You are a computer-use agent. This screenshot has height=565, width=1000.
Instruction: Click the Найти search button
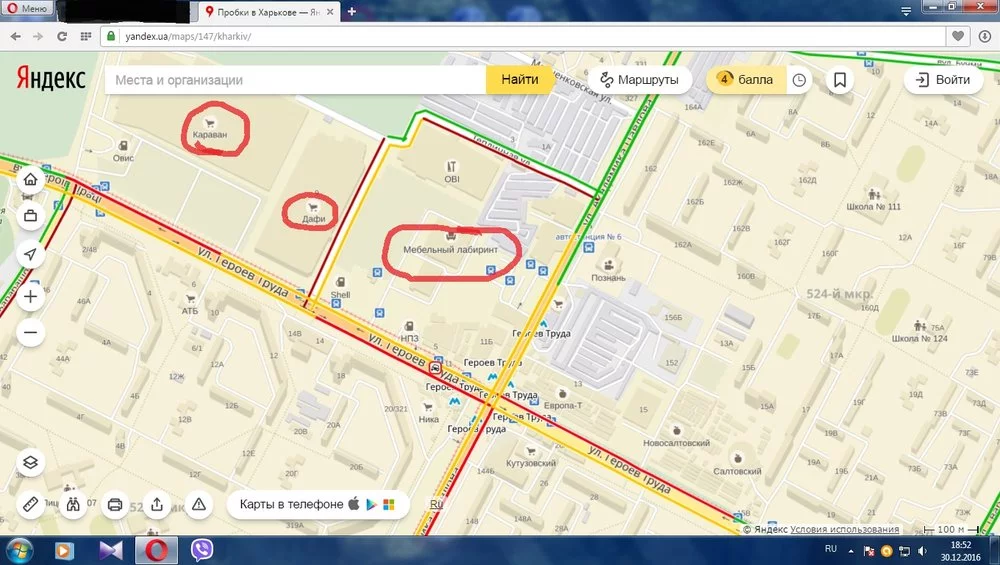click(x=519, y=80)
